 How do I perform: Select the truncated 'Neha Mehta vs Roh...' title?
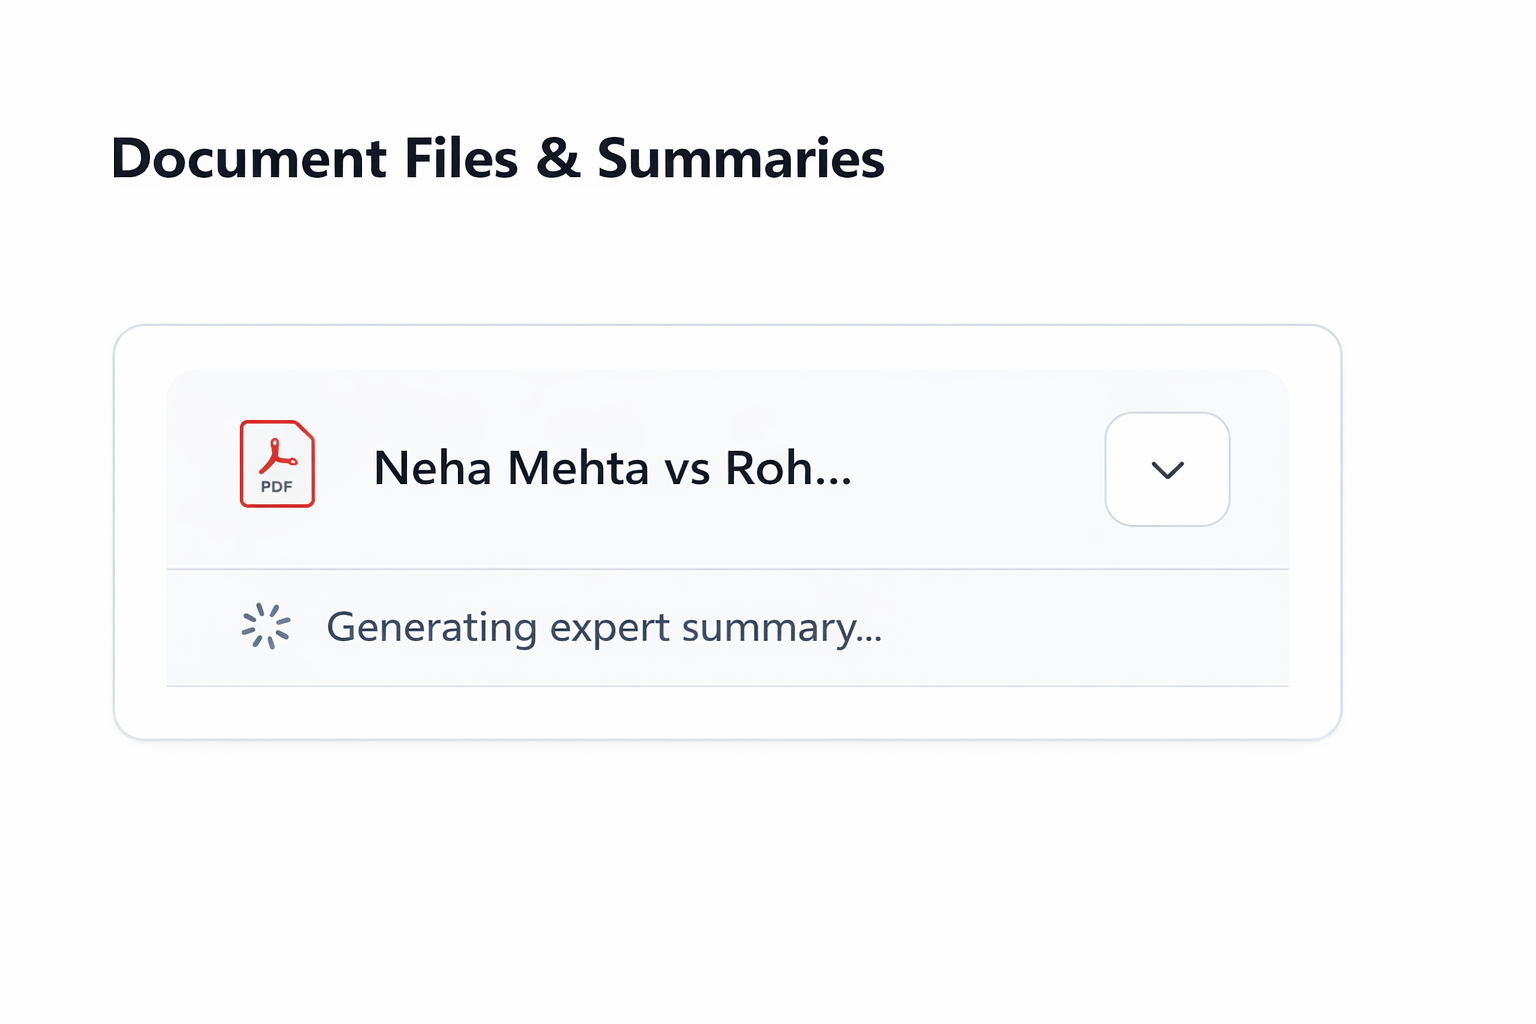click(612, 467)
